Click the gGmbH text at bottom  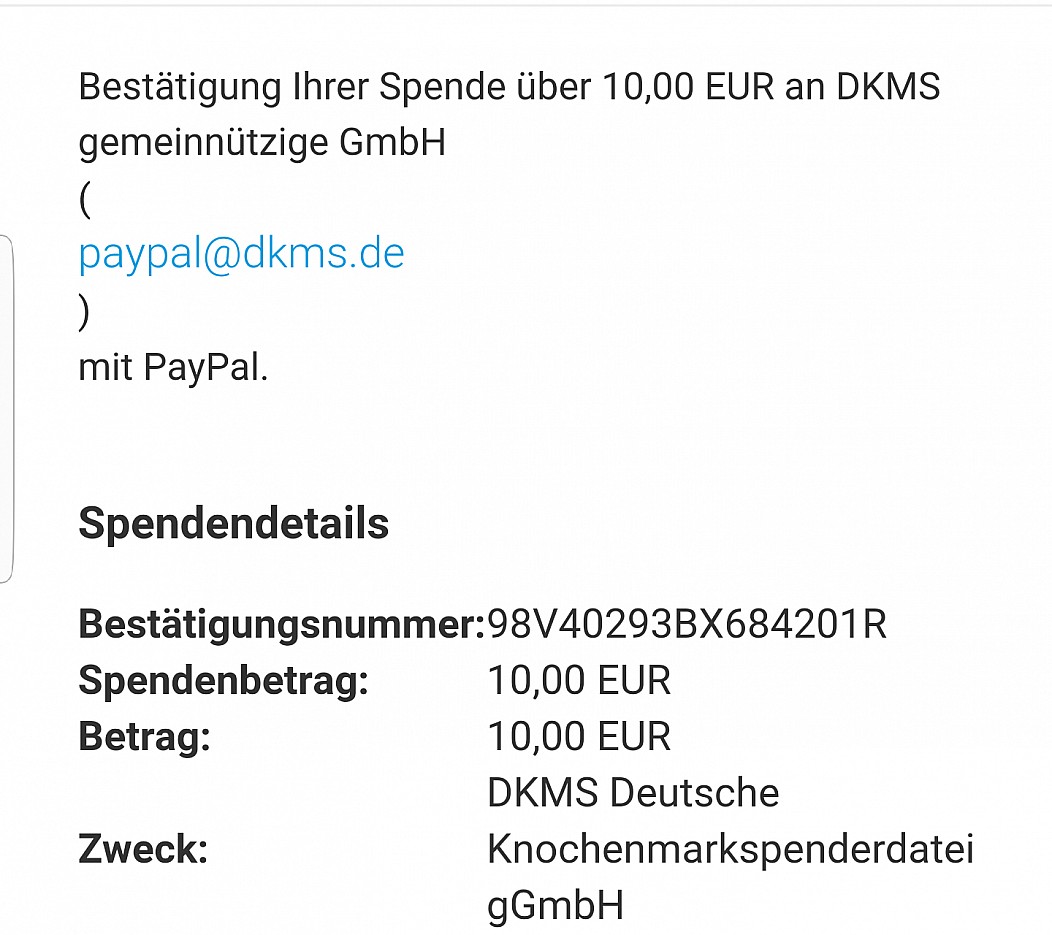(x=556, y=907)
